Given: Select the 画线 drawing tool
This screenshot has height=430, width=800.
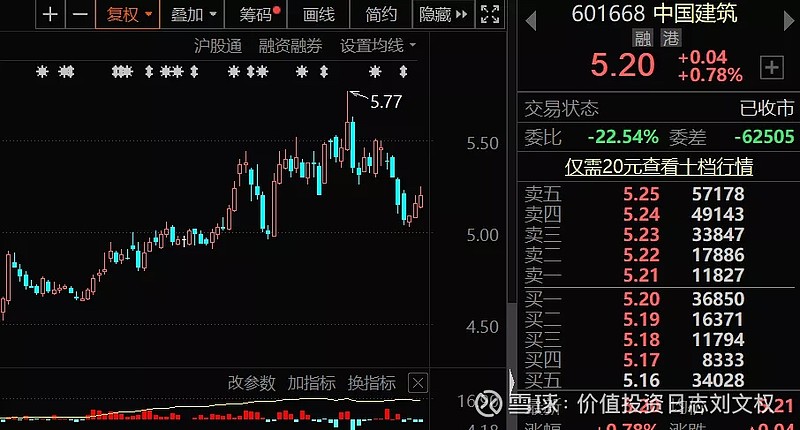Looking at the screenshot, I should pyautogui.click(x=318, y=14).
